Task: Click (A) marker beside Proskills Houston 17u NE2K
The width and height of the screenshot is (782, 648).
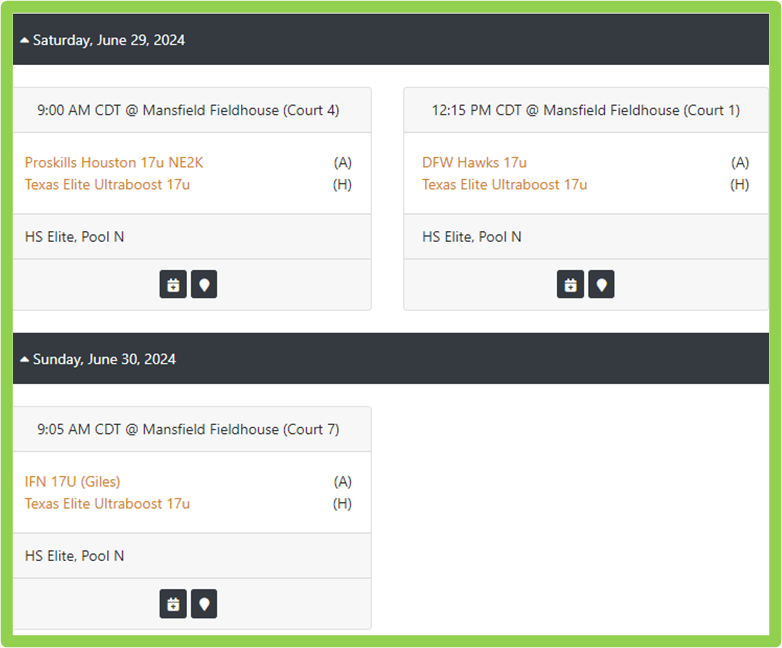Action: tap(343, 163)
